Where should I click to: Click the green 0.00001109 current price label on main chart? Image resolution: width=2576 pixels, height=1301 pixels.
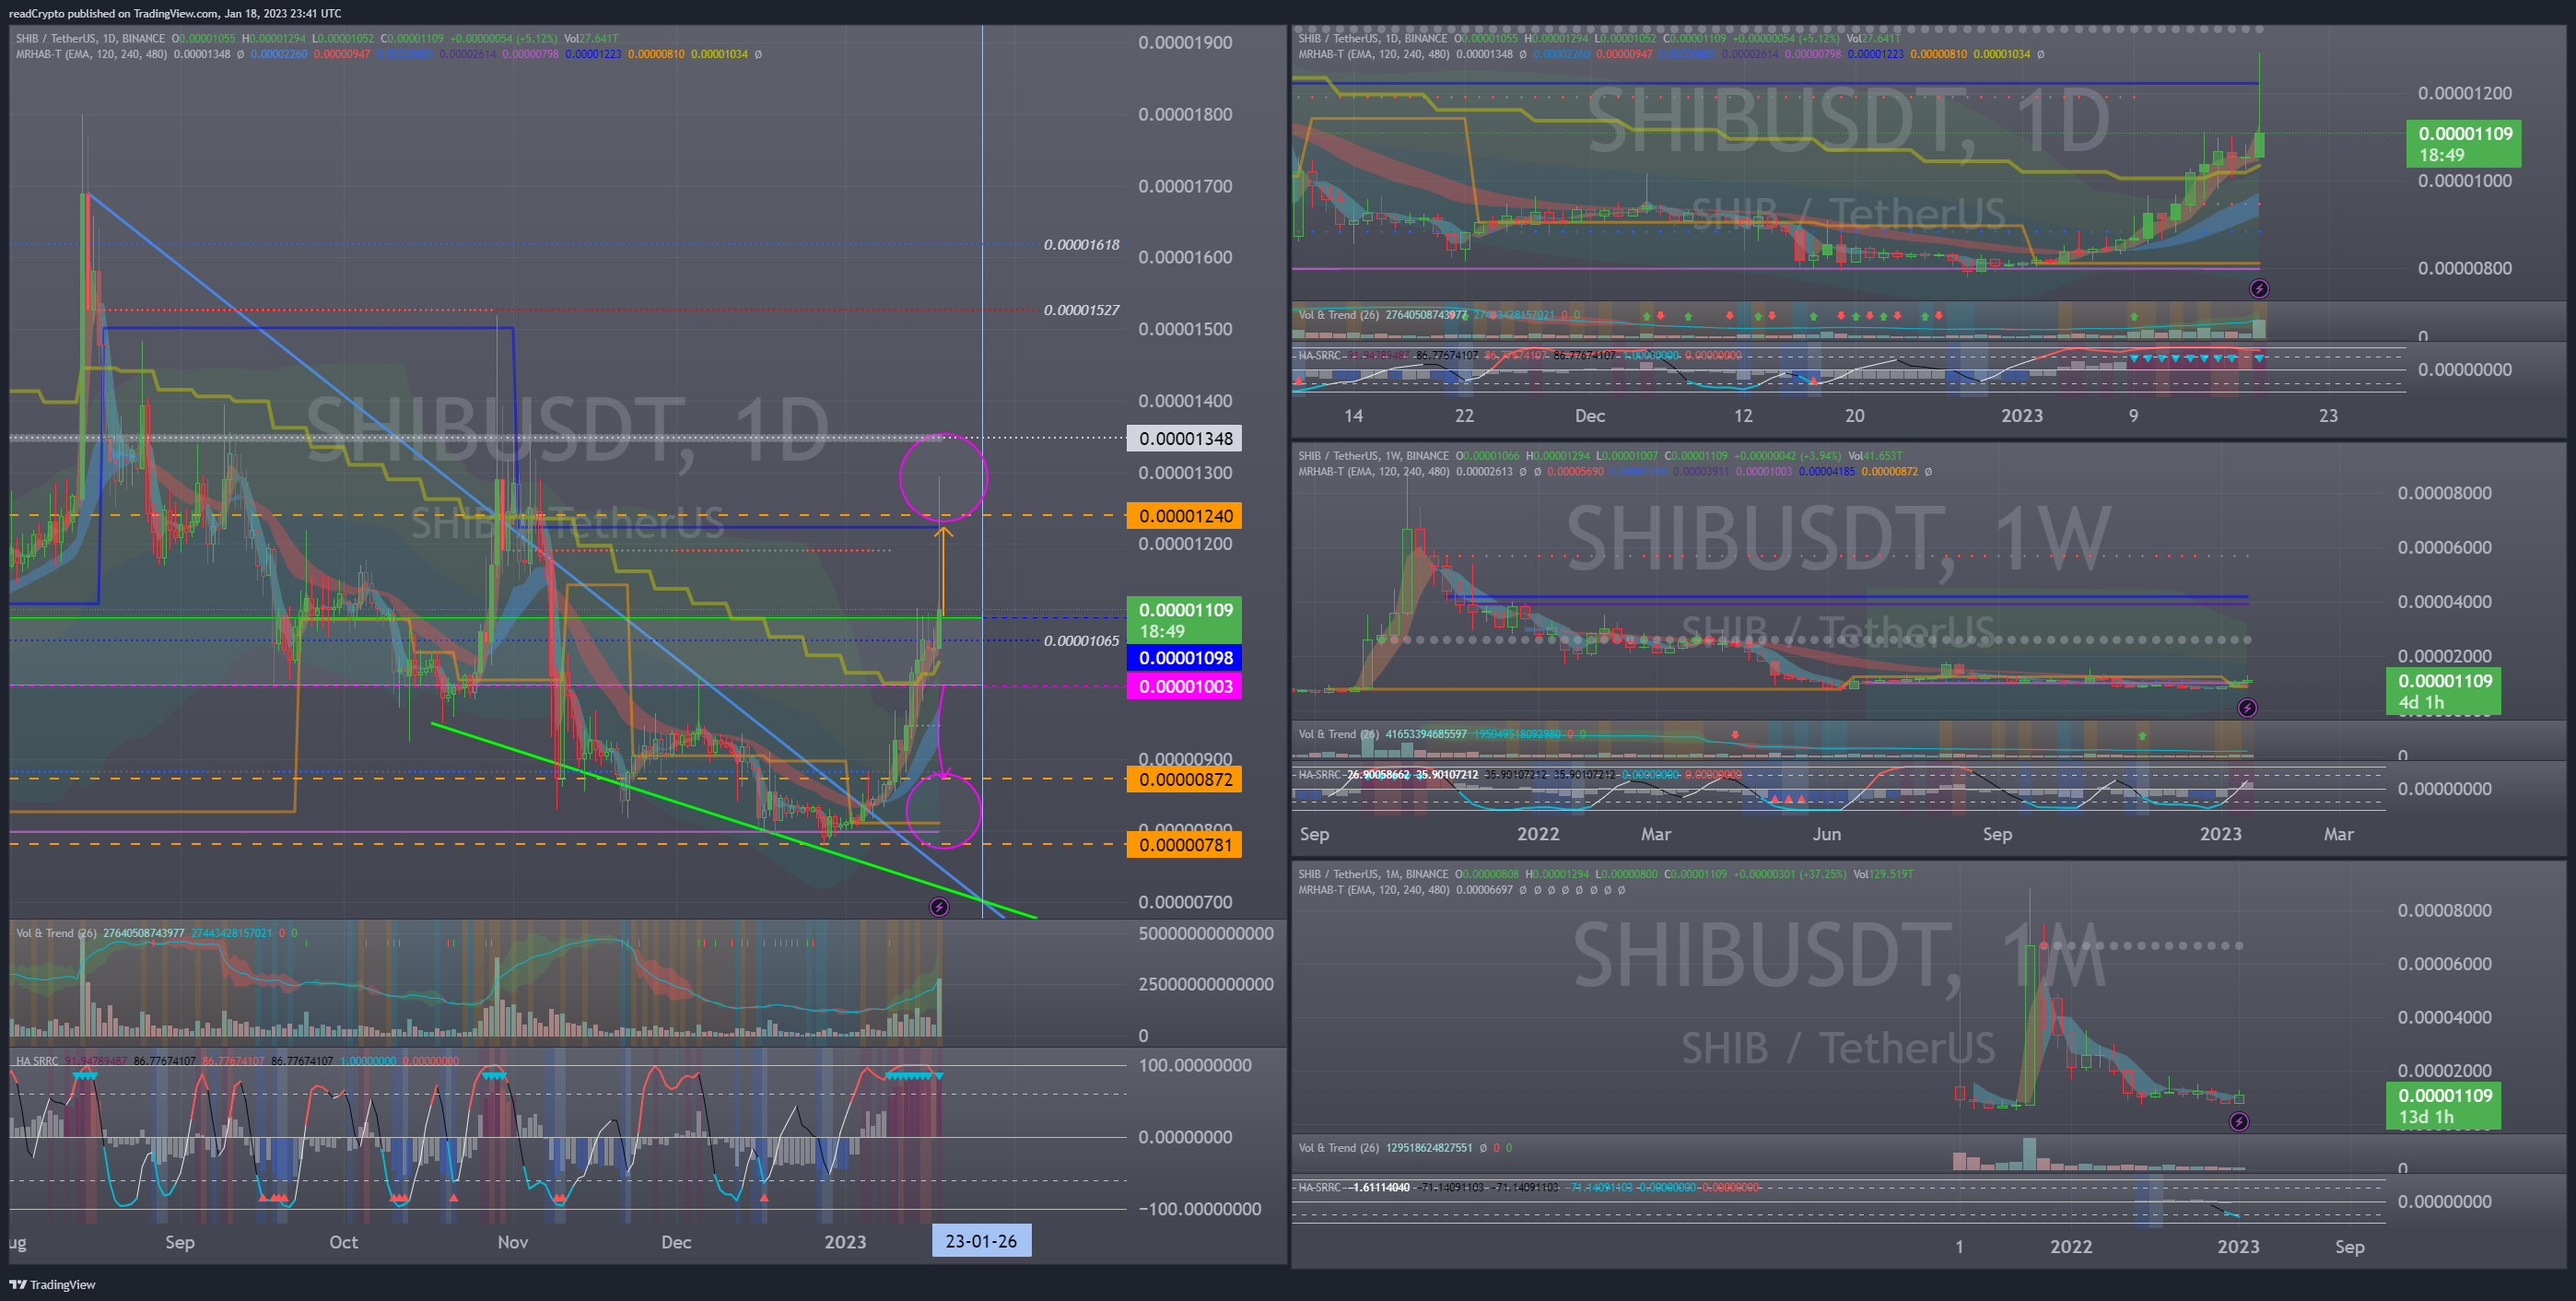tap(1184, 620)
